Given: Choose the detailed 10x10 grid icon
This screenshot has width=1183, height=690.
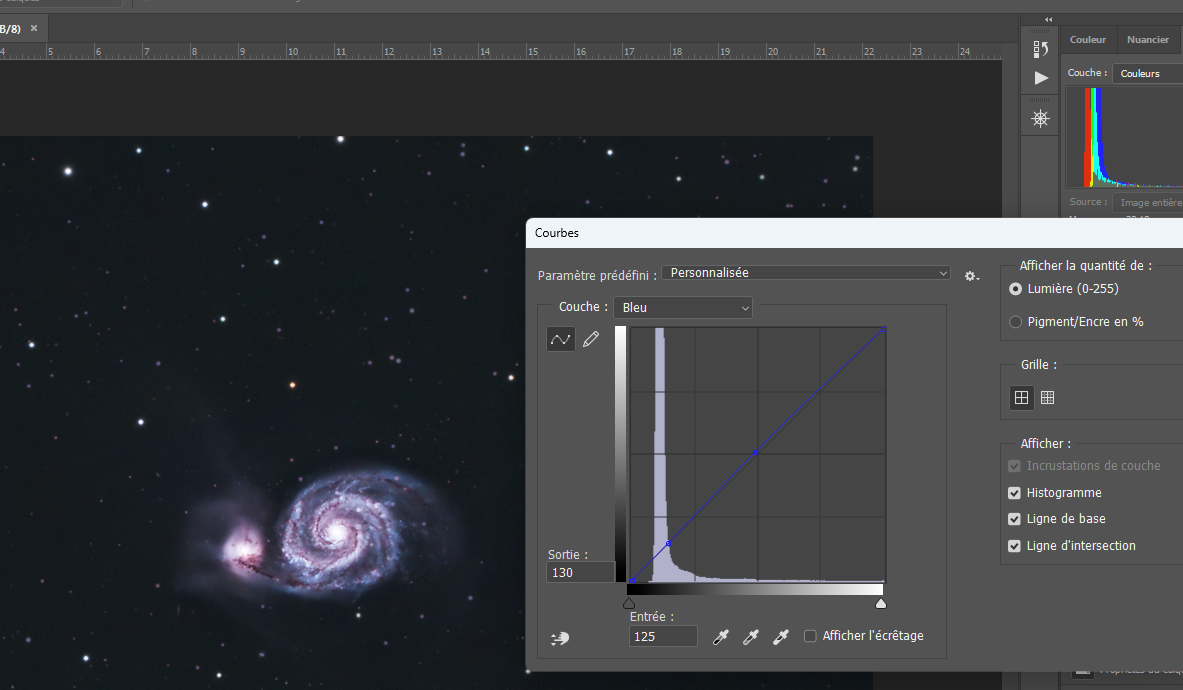Looking at the screenshot, I should tap(1047, 397).
